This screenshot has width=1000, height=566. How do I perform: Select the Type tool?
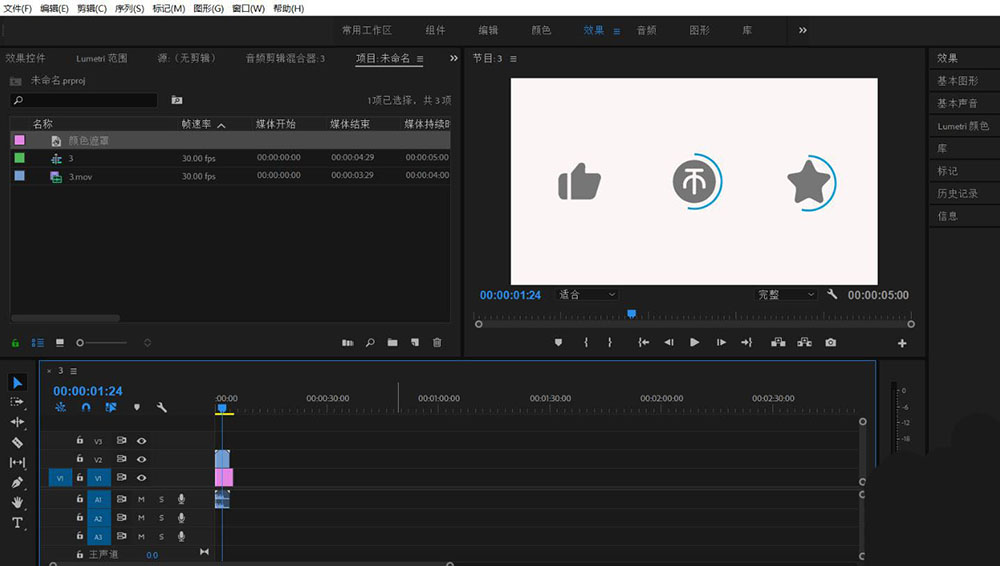(17, 523)
